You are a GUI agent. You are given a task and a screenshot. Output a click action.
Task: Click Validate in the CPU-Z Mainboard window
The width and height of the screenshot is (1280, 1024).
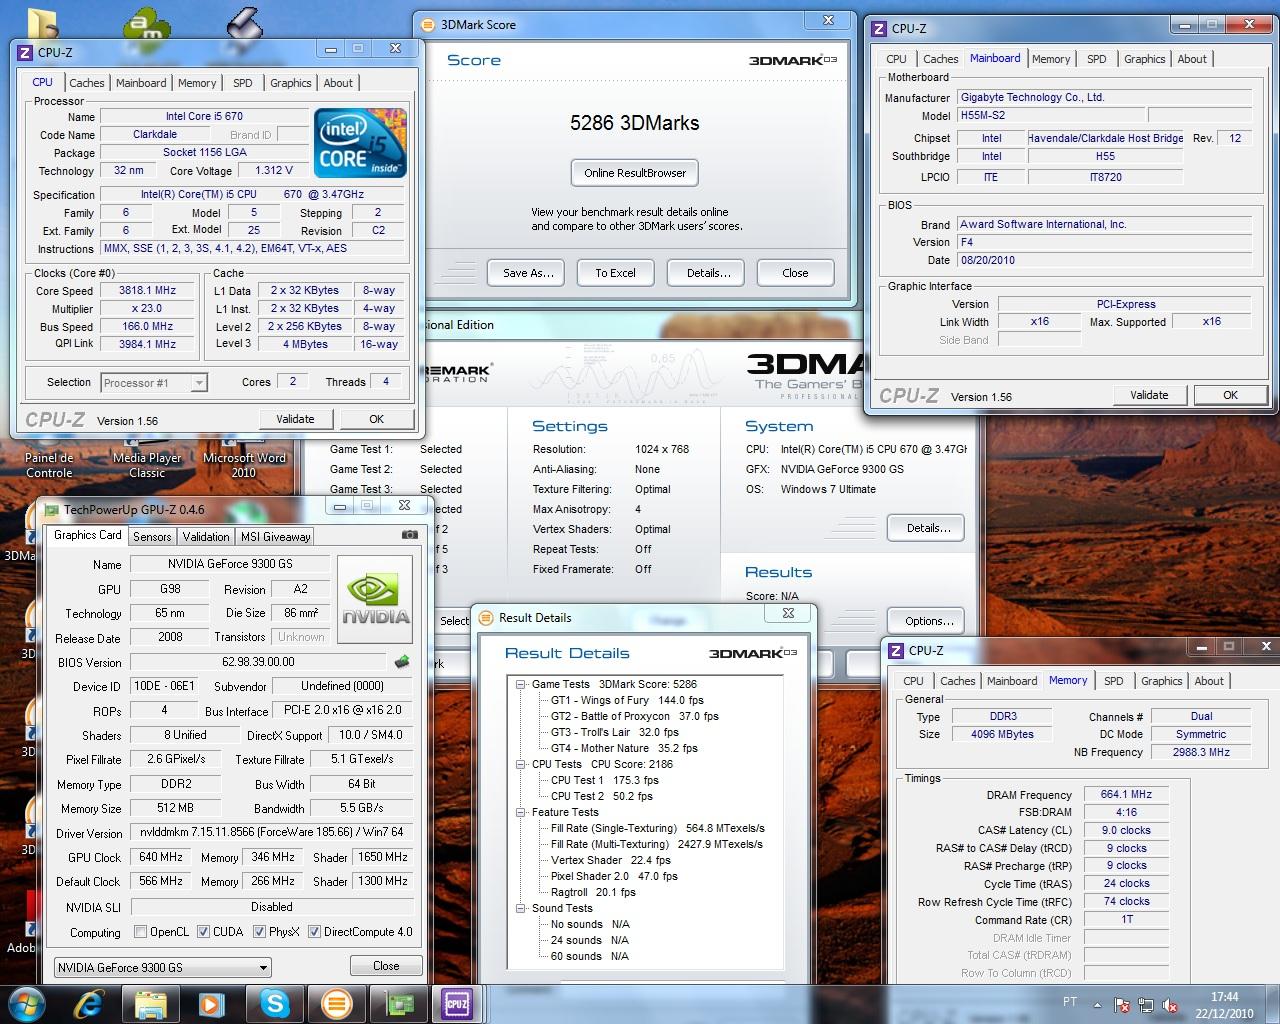[1149, 395]
